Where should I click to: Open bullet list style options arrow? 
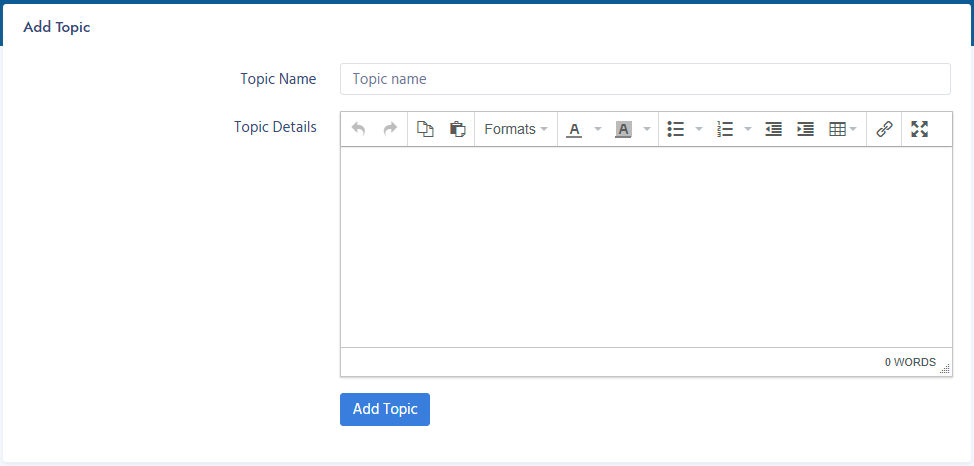pyautogui.click(x=698, y=129)
